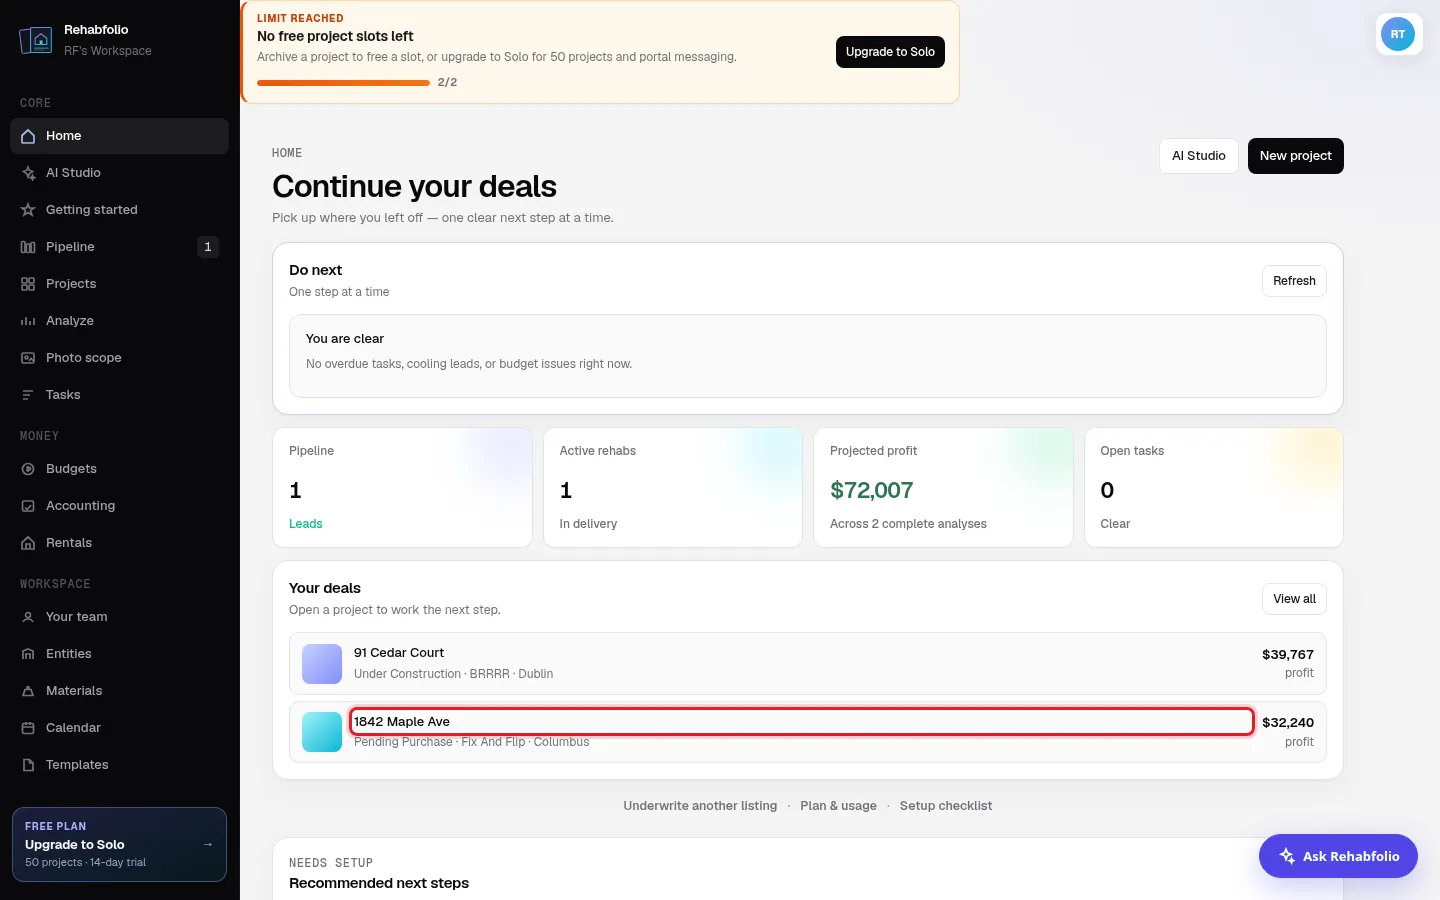The image size is (1440, 900).
Task: Click the Free Plan upgrade card arrow
Action: pos(208,845)
